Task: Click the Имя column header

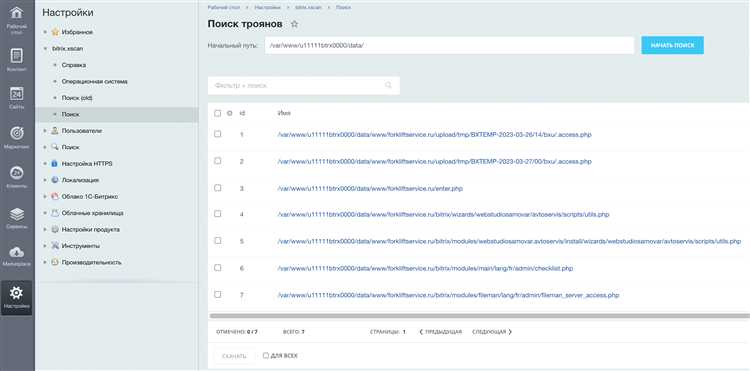Action: 284,113
